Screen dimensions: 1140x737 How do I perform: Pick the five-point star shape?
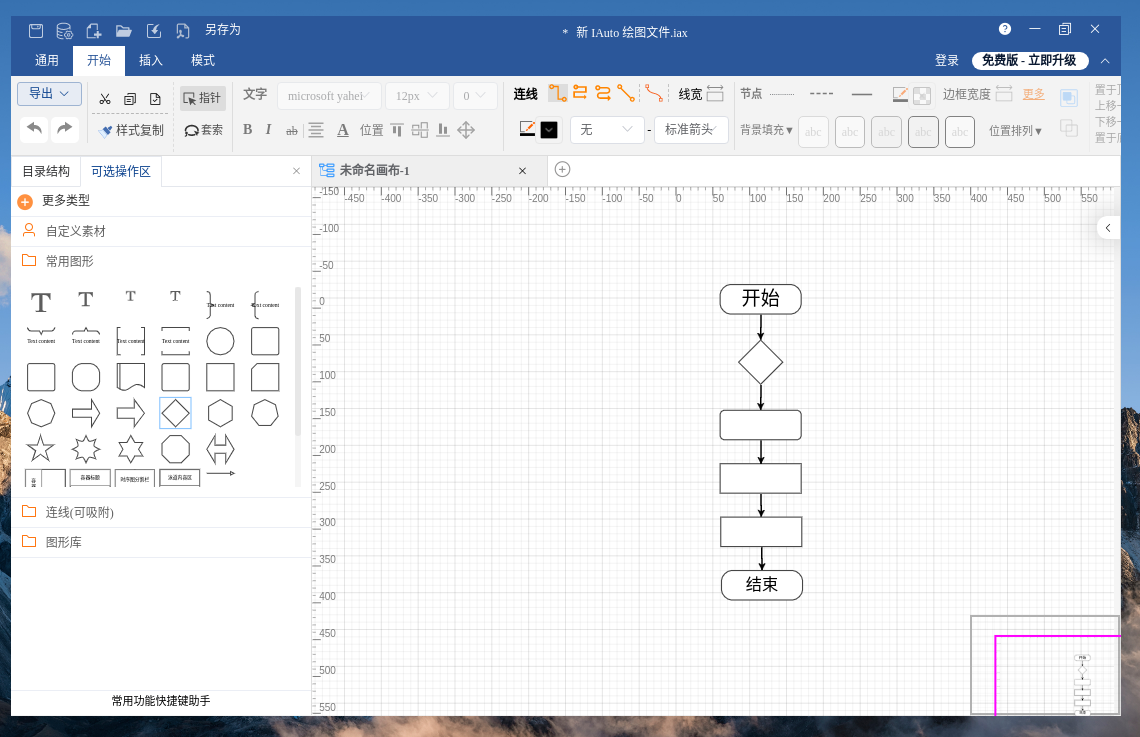click(41, 448)
